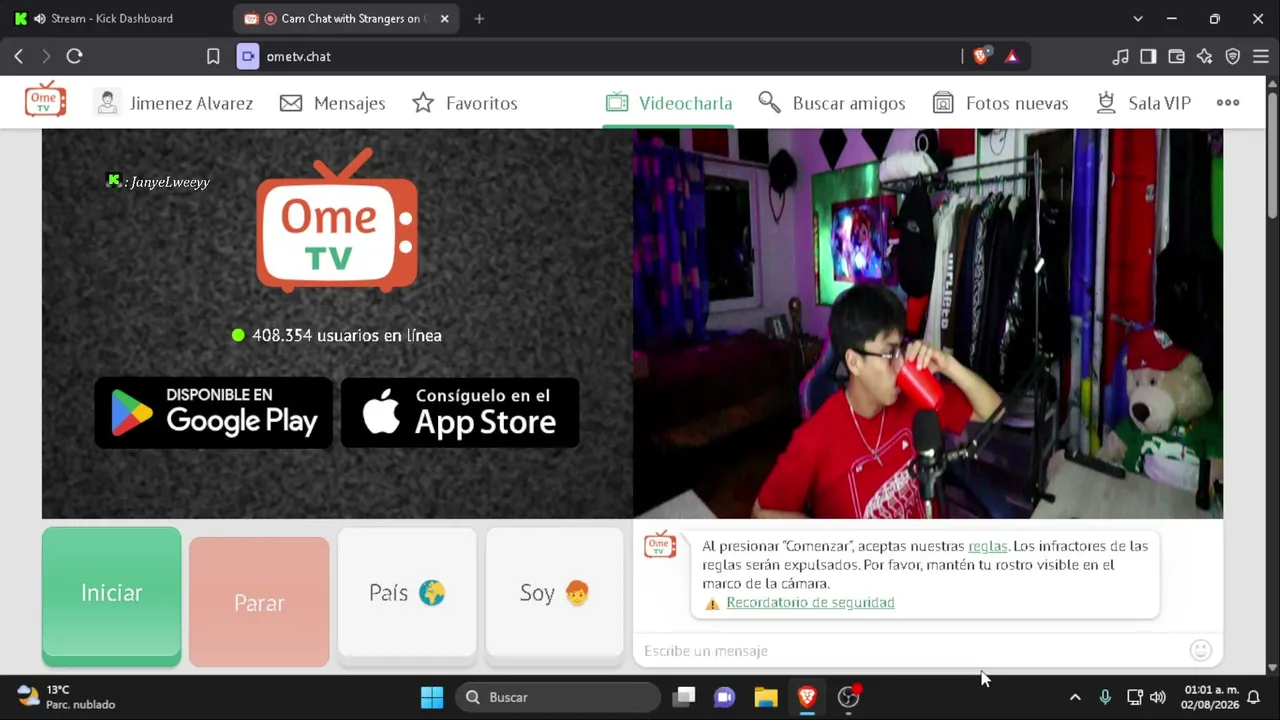
Task: Click the Jimenez Alvarez profile name
Action: [x=191, y=103]
